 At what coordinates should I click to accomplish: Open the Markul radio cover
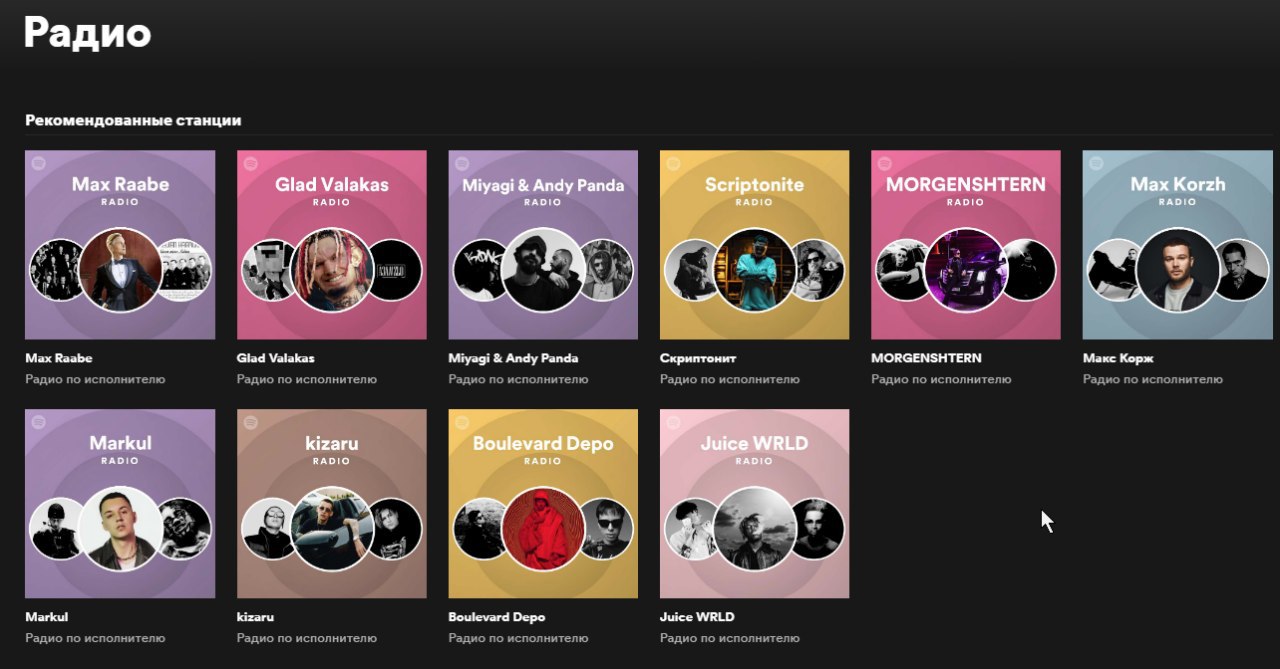point(120,504)
